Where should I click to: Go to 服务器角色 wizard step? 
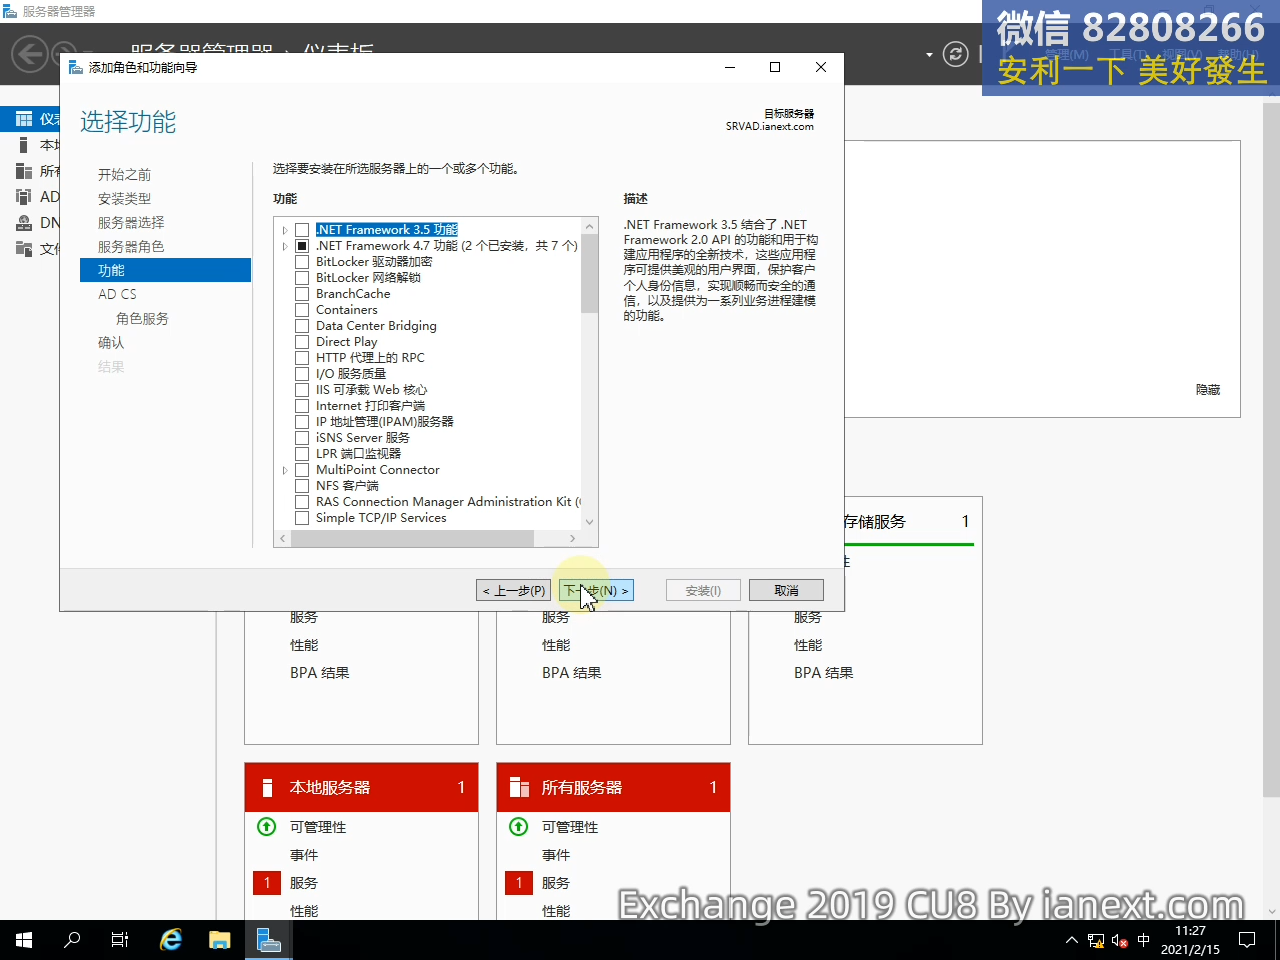tap(131, 246)
